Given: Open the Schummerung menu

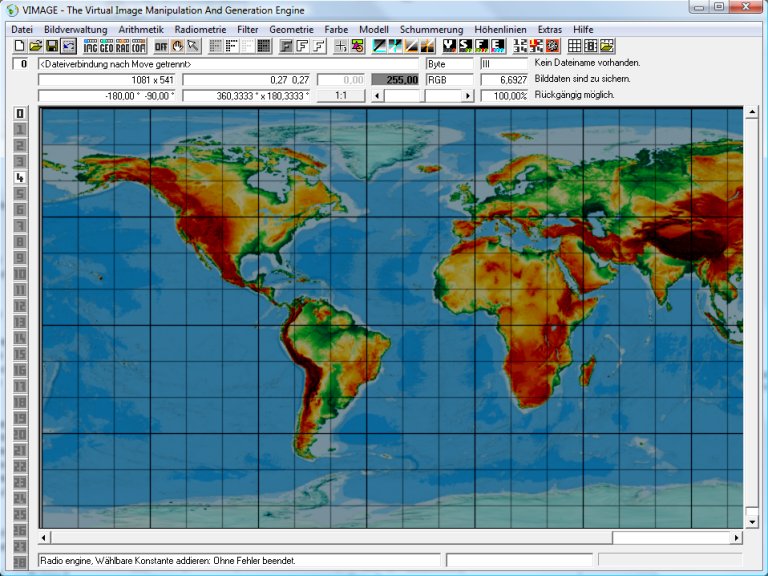Looking at the screenshot, I should (x=431, y=30).
